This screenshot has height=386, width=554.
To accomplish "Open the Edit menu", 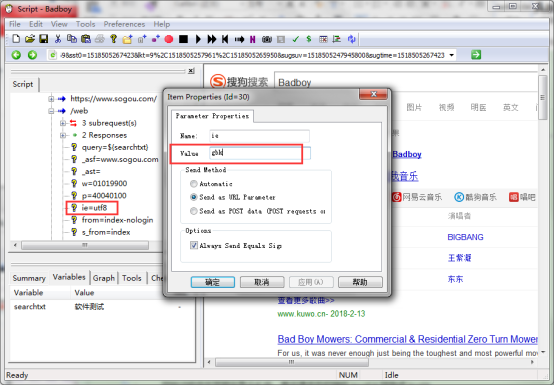I will point(36,24).
